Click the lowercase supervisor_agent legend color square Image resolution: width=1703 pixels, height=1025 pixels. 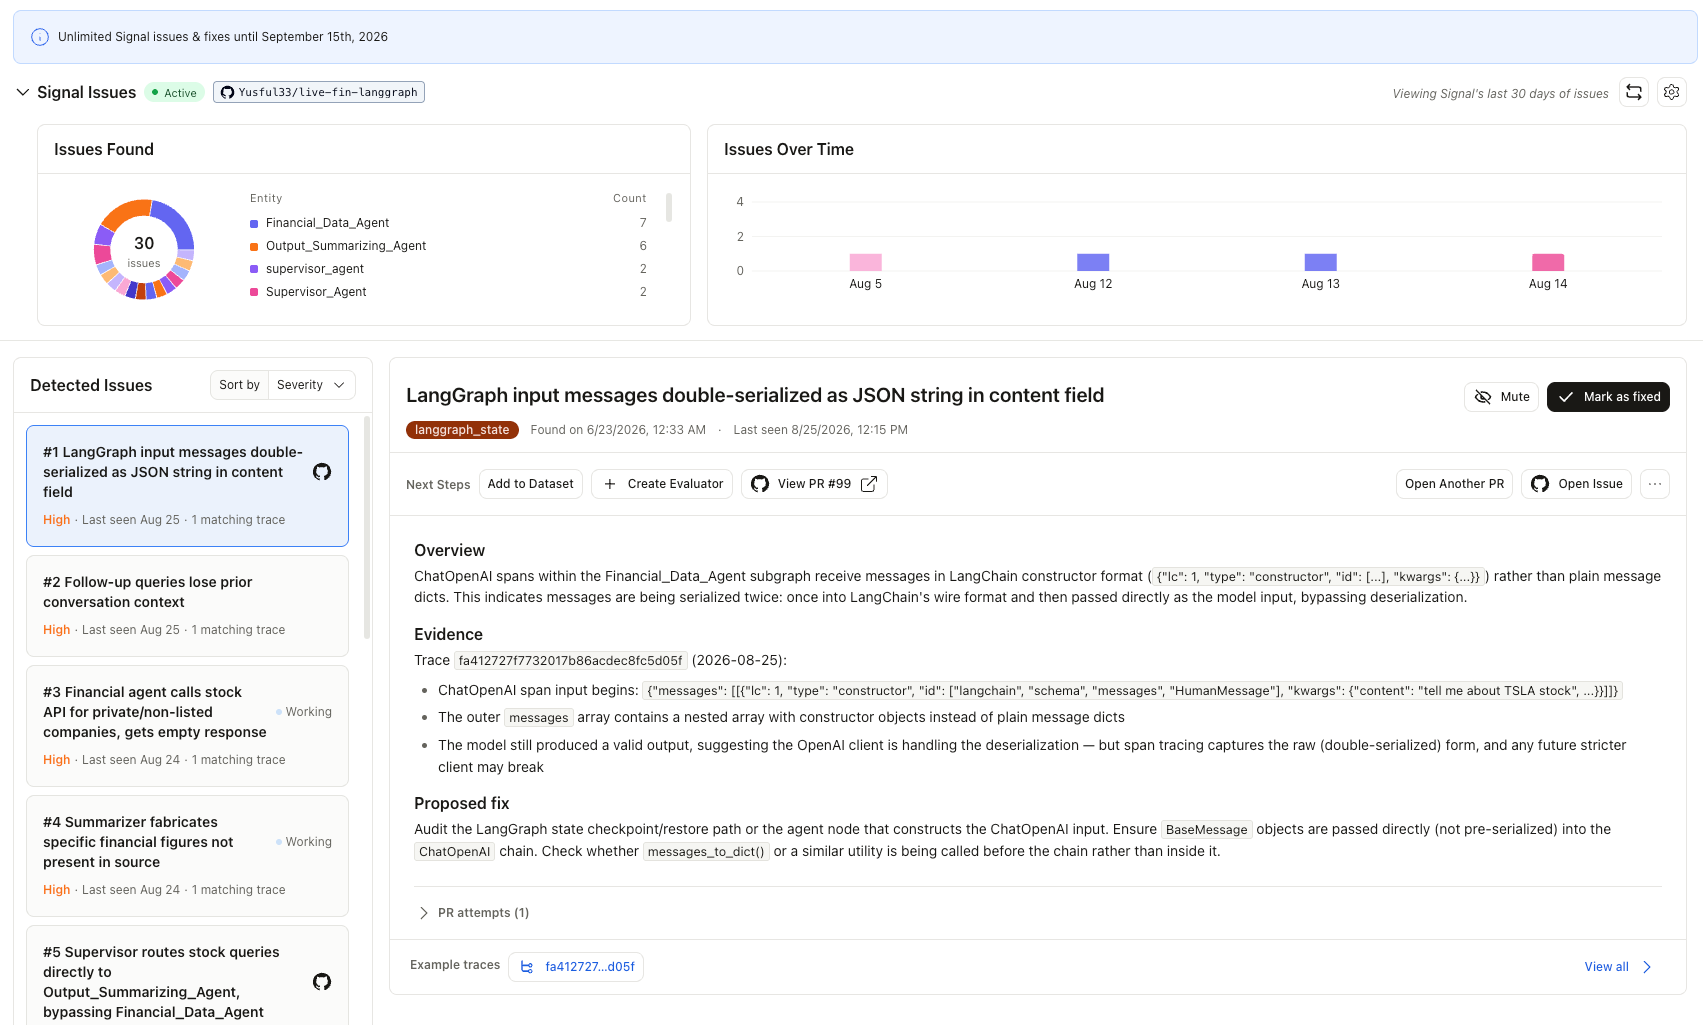(x=254, y=269)
